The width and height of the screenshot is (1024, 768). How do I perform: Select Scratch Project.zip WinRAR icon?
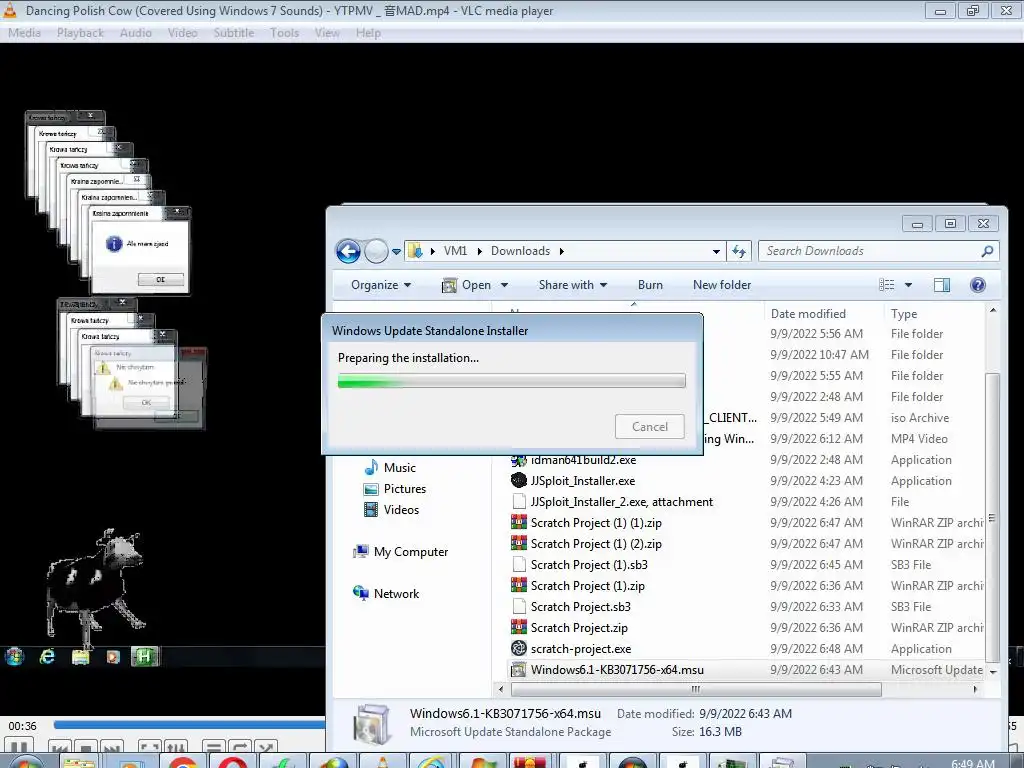click(519, 628)
